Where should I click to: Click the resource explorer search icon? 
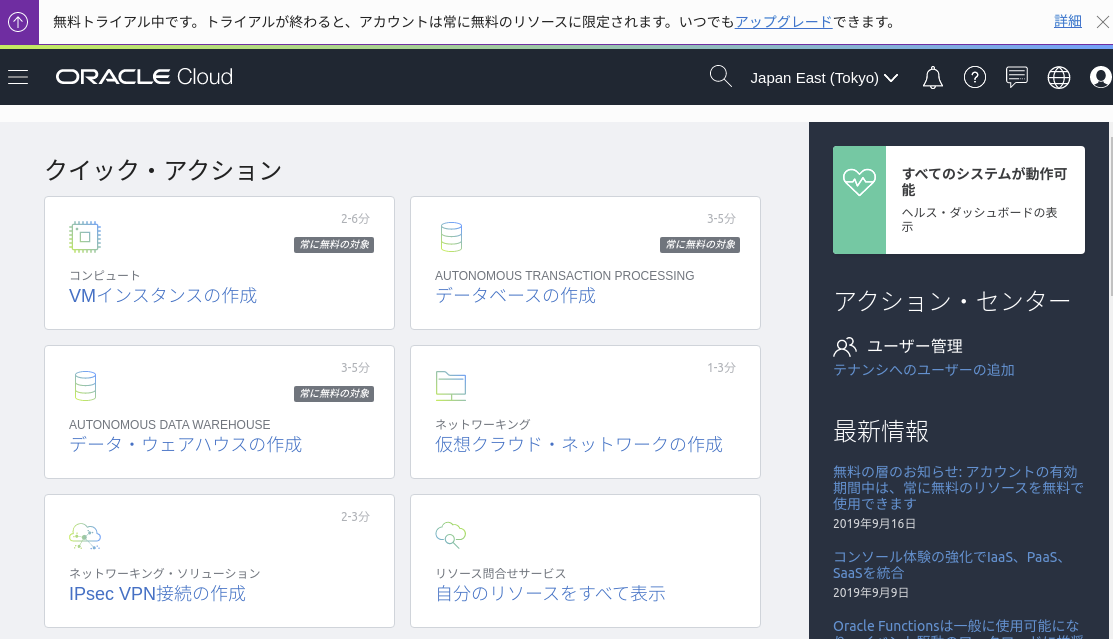pos(451,535)
